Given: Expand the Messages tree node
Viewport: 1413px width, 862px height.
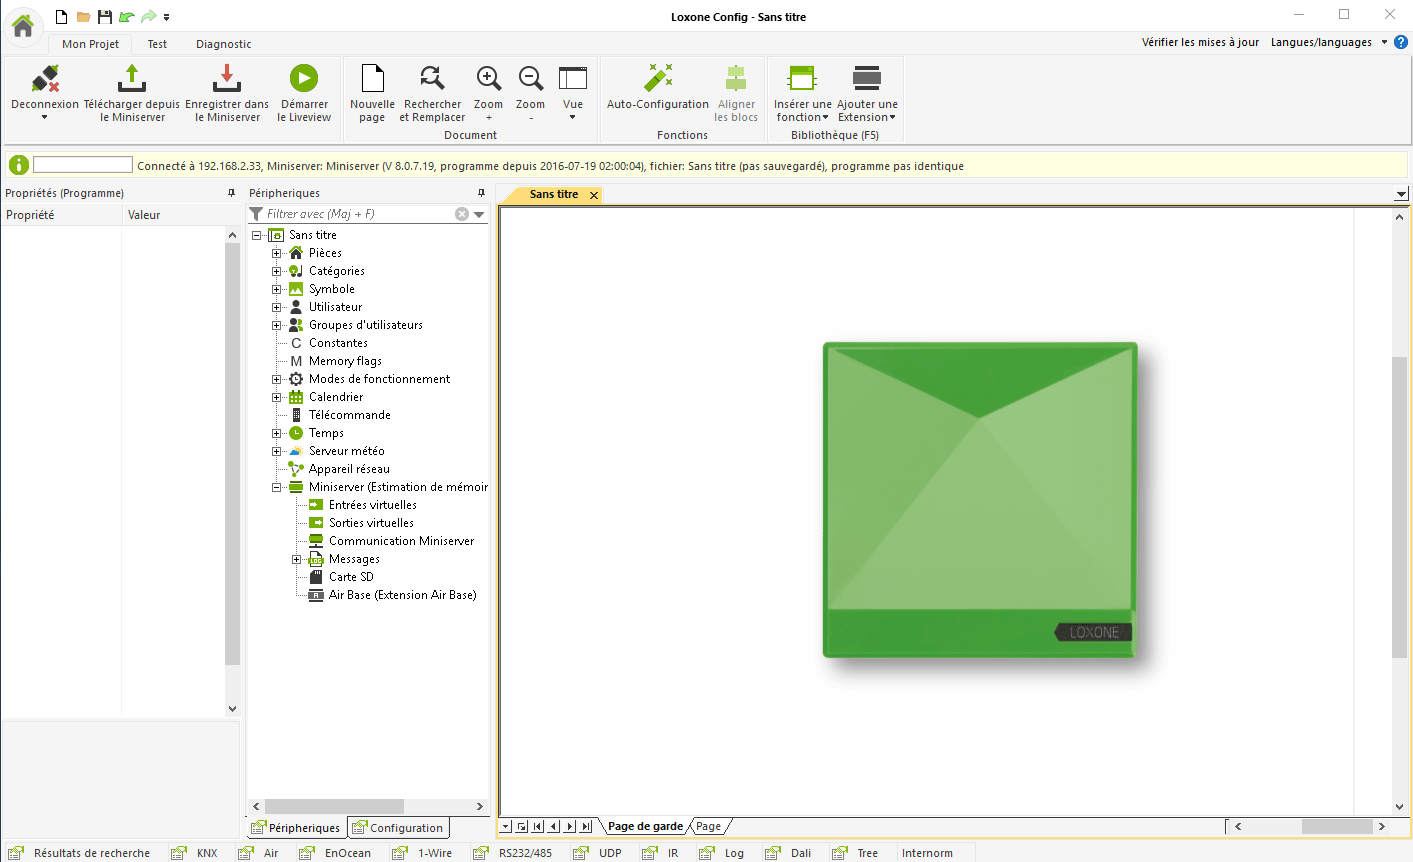Looking at the screenshot, I should [x=297, y=559].
